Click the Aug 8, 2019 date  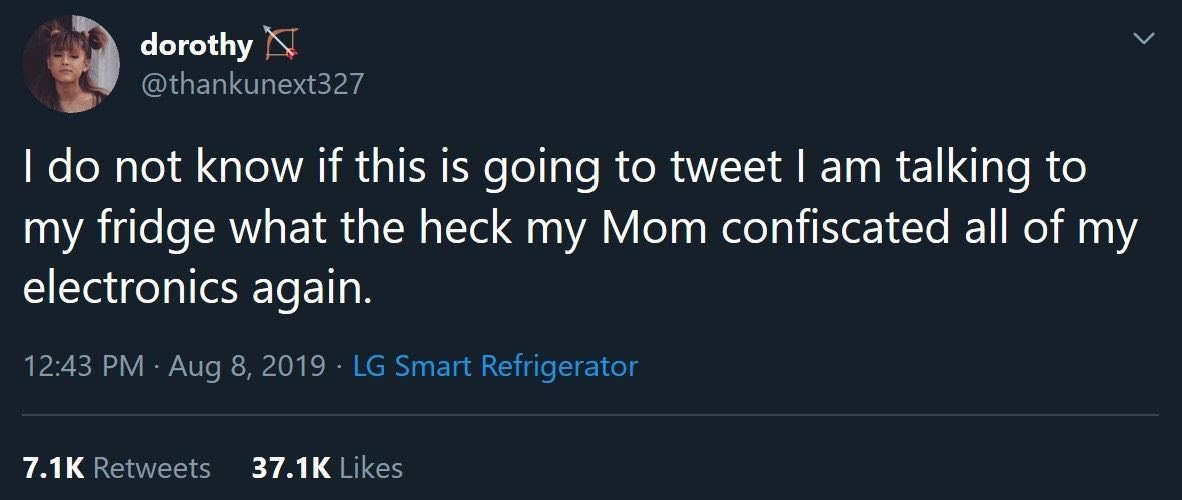[246, 366]
